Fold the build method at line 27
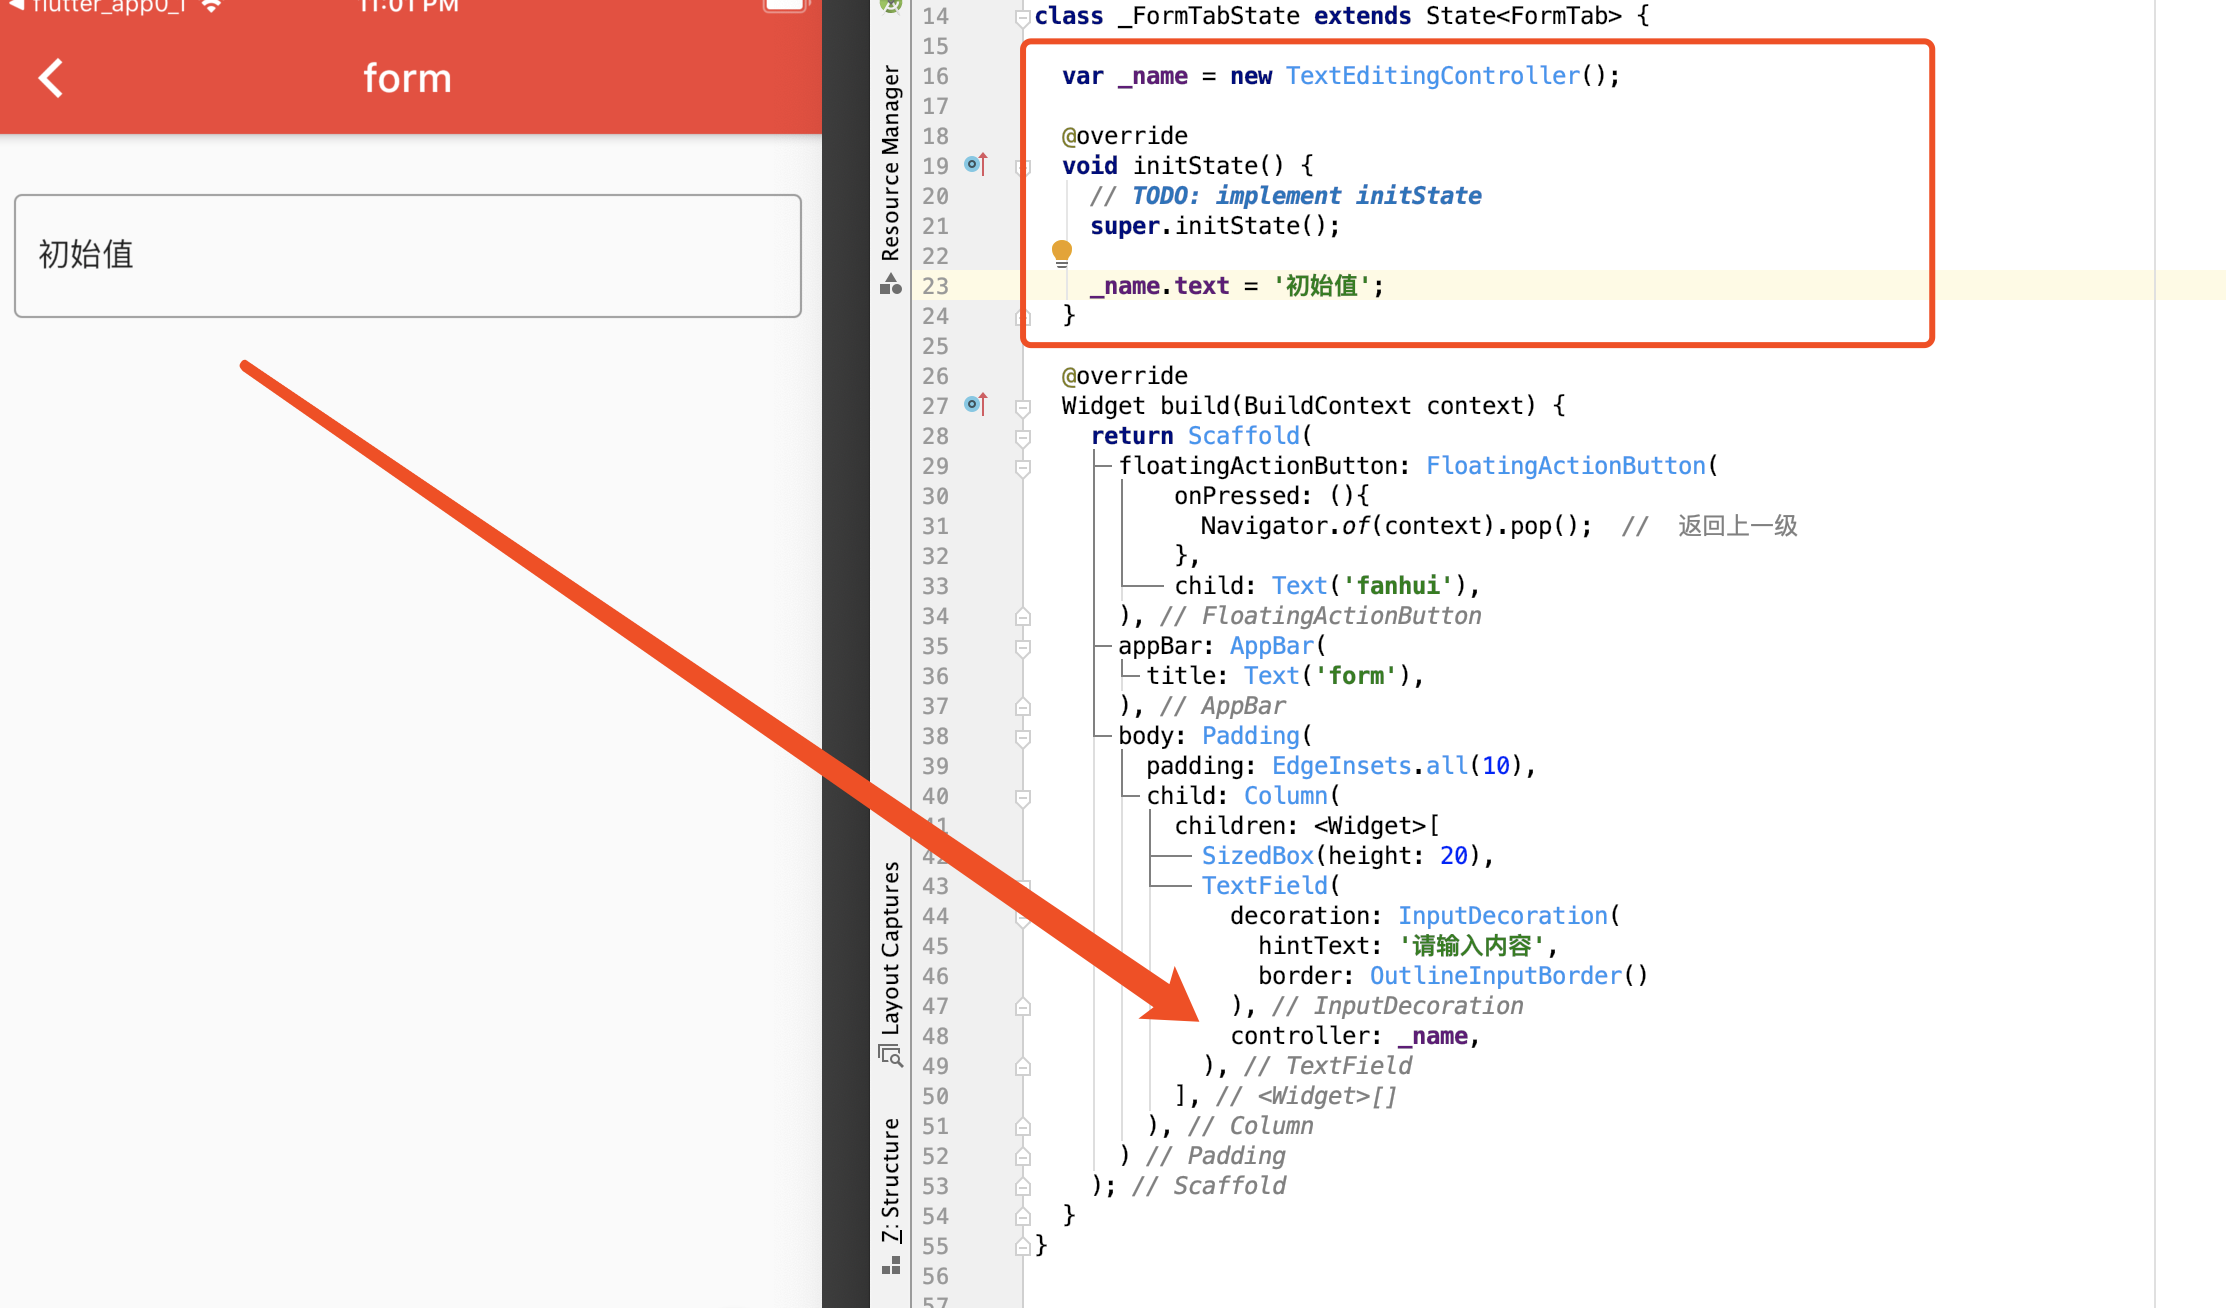Image resolution: width=2226 pixels, height=1308 pixels. (x=1022, y=407)
